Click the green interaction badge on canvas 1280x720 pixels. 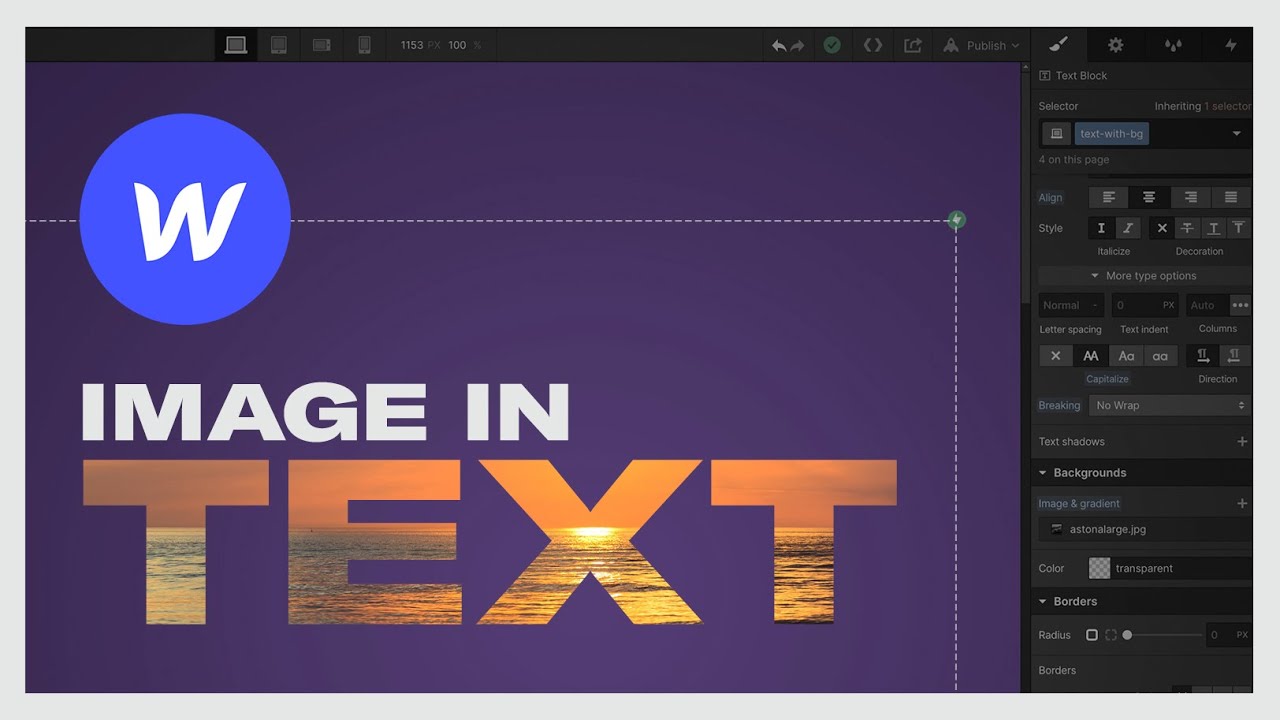click(x=956, y=220)
